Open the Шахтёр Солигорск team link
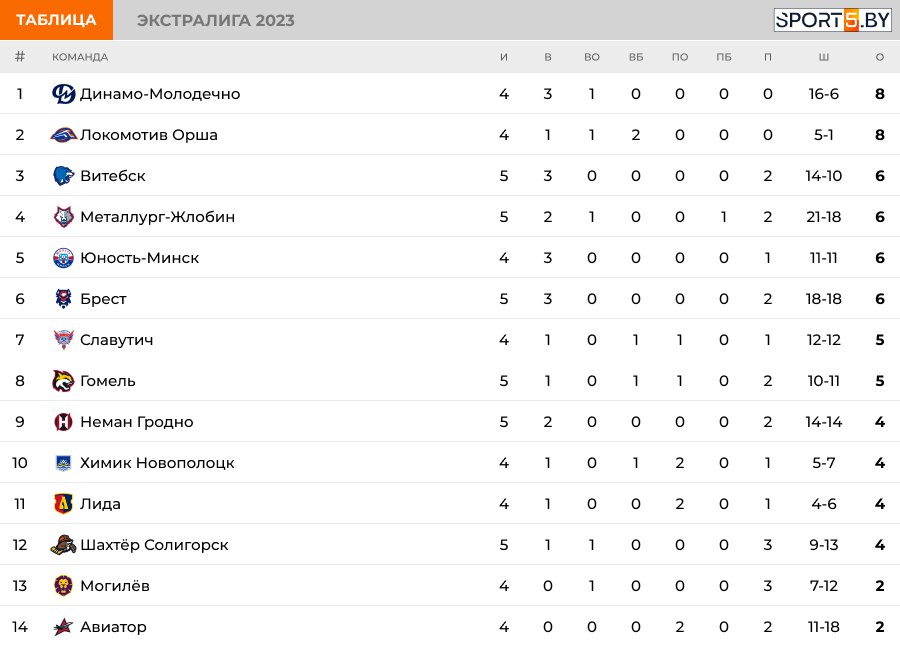 [x=154, y=545]
